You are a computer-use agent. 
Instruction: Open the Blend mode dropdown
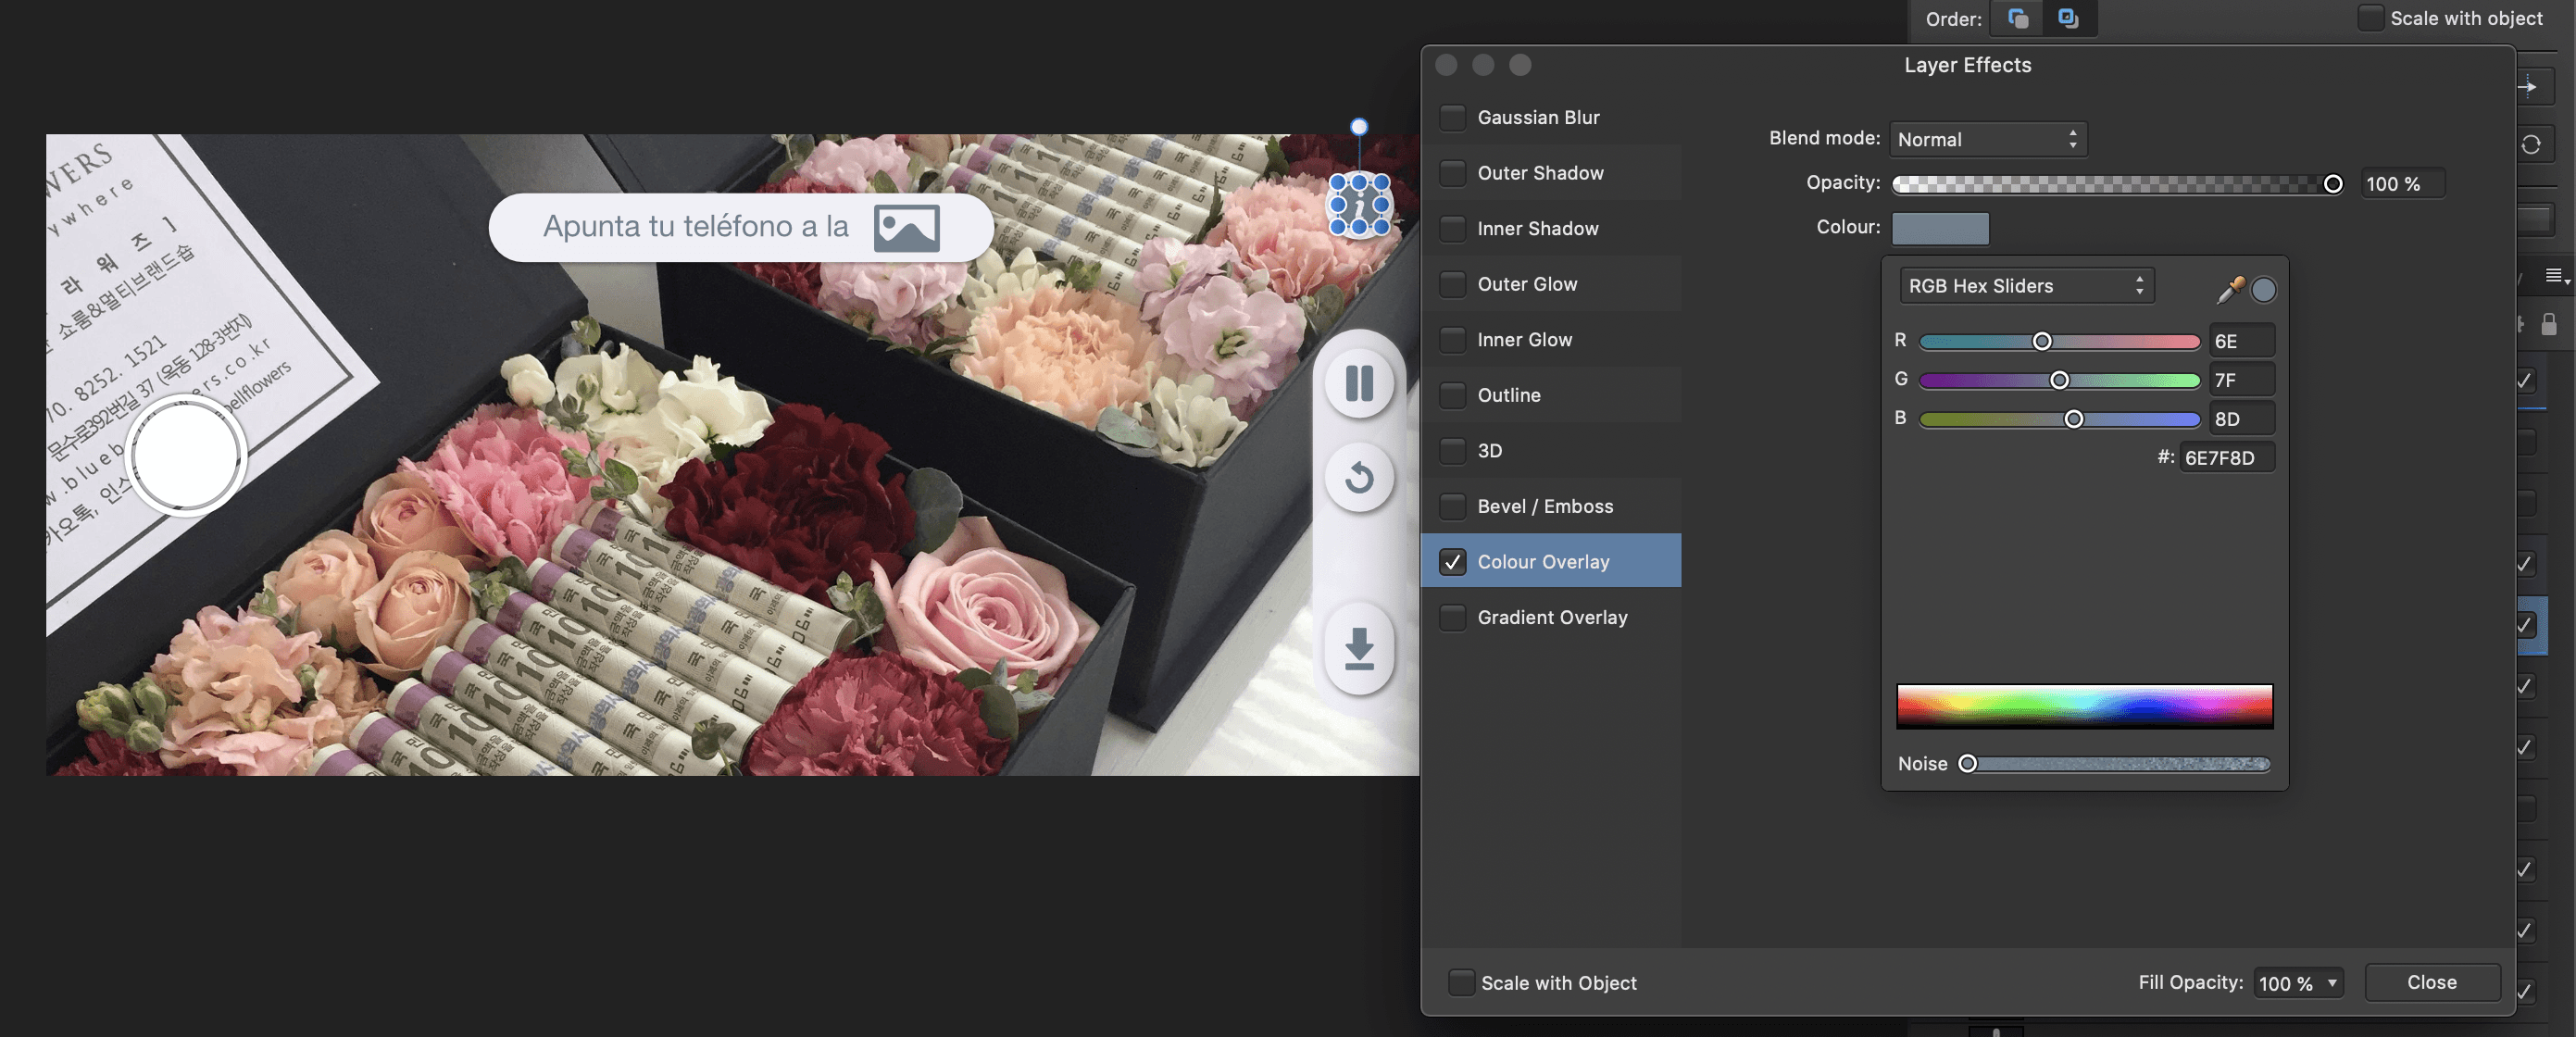(1987, 139)
